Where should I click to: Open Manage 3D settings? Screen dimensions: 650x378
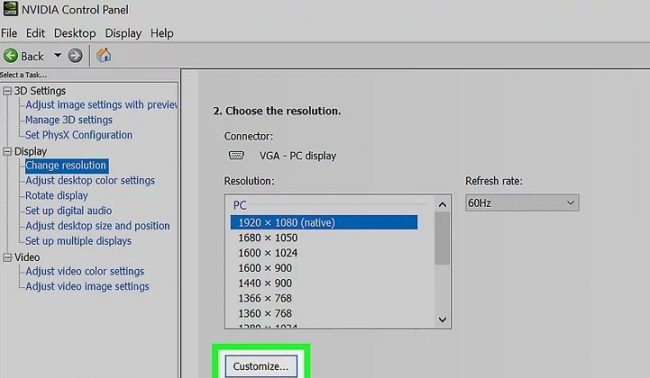click(69, 120)
